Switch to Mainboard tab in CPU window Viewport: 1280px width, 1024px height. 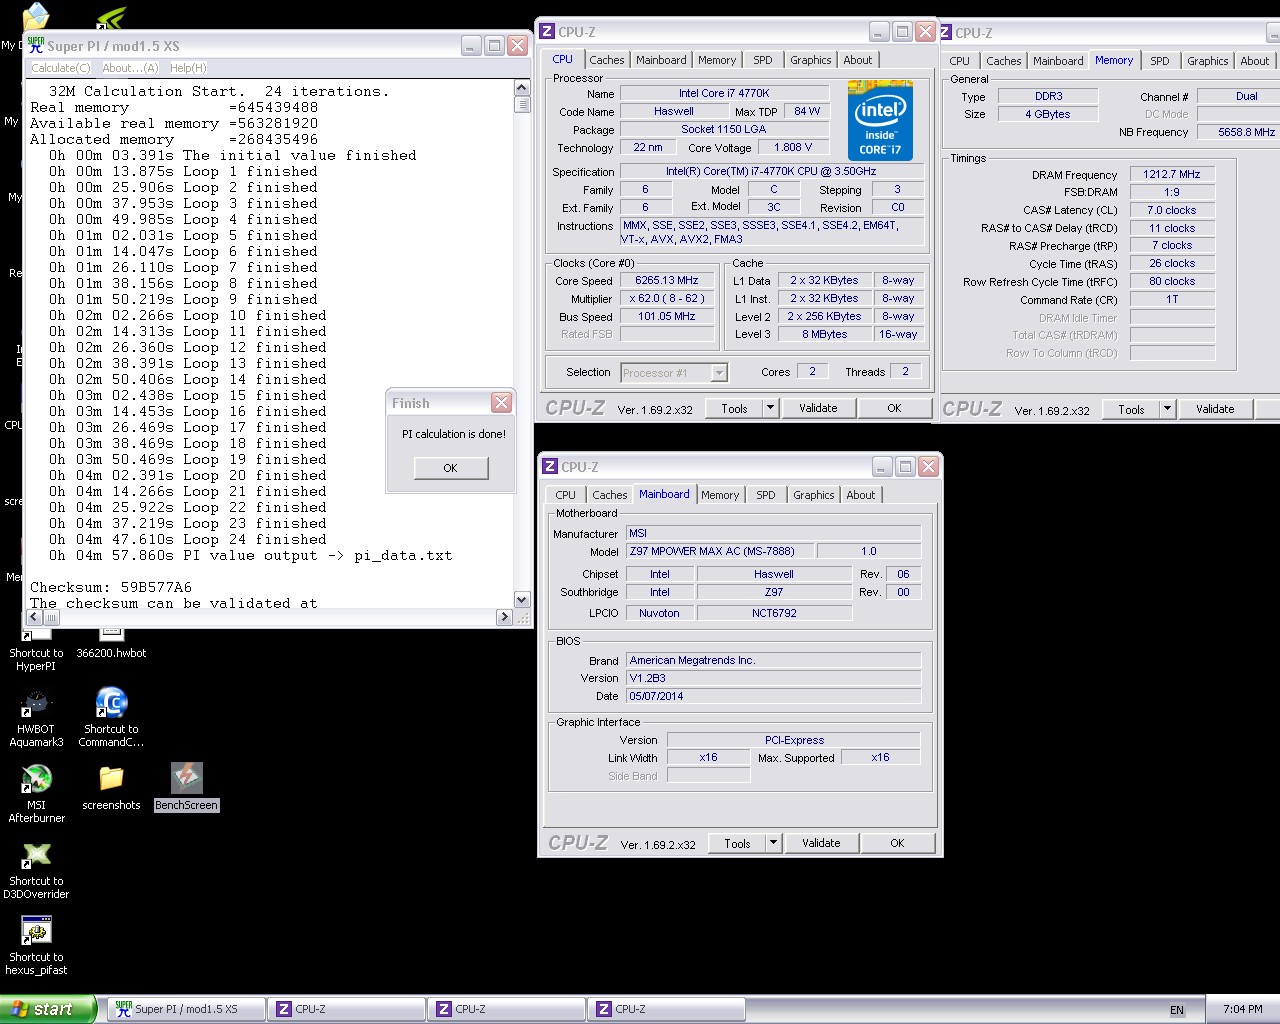(661, 60)
